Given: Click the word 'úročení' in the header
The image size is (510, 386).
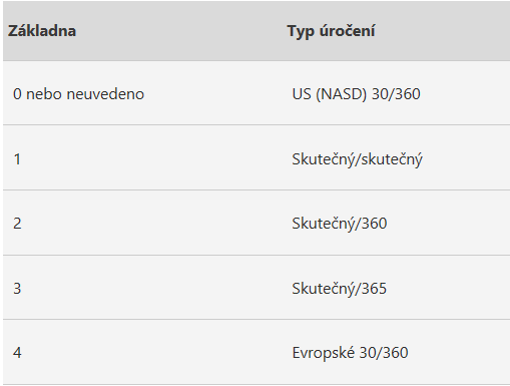Looking at the screenshot, I should click(347, 31).
